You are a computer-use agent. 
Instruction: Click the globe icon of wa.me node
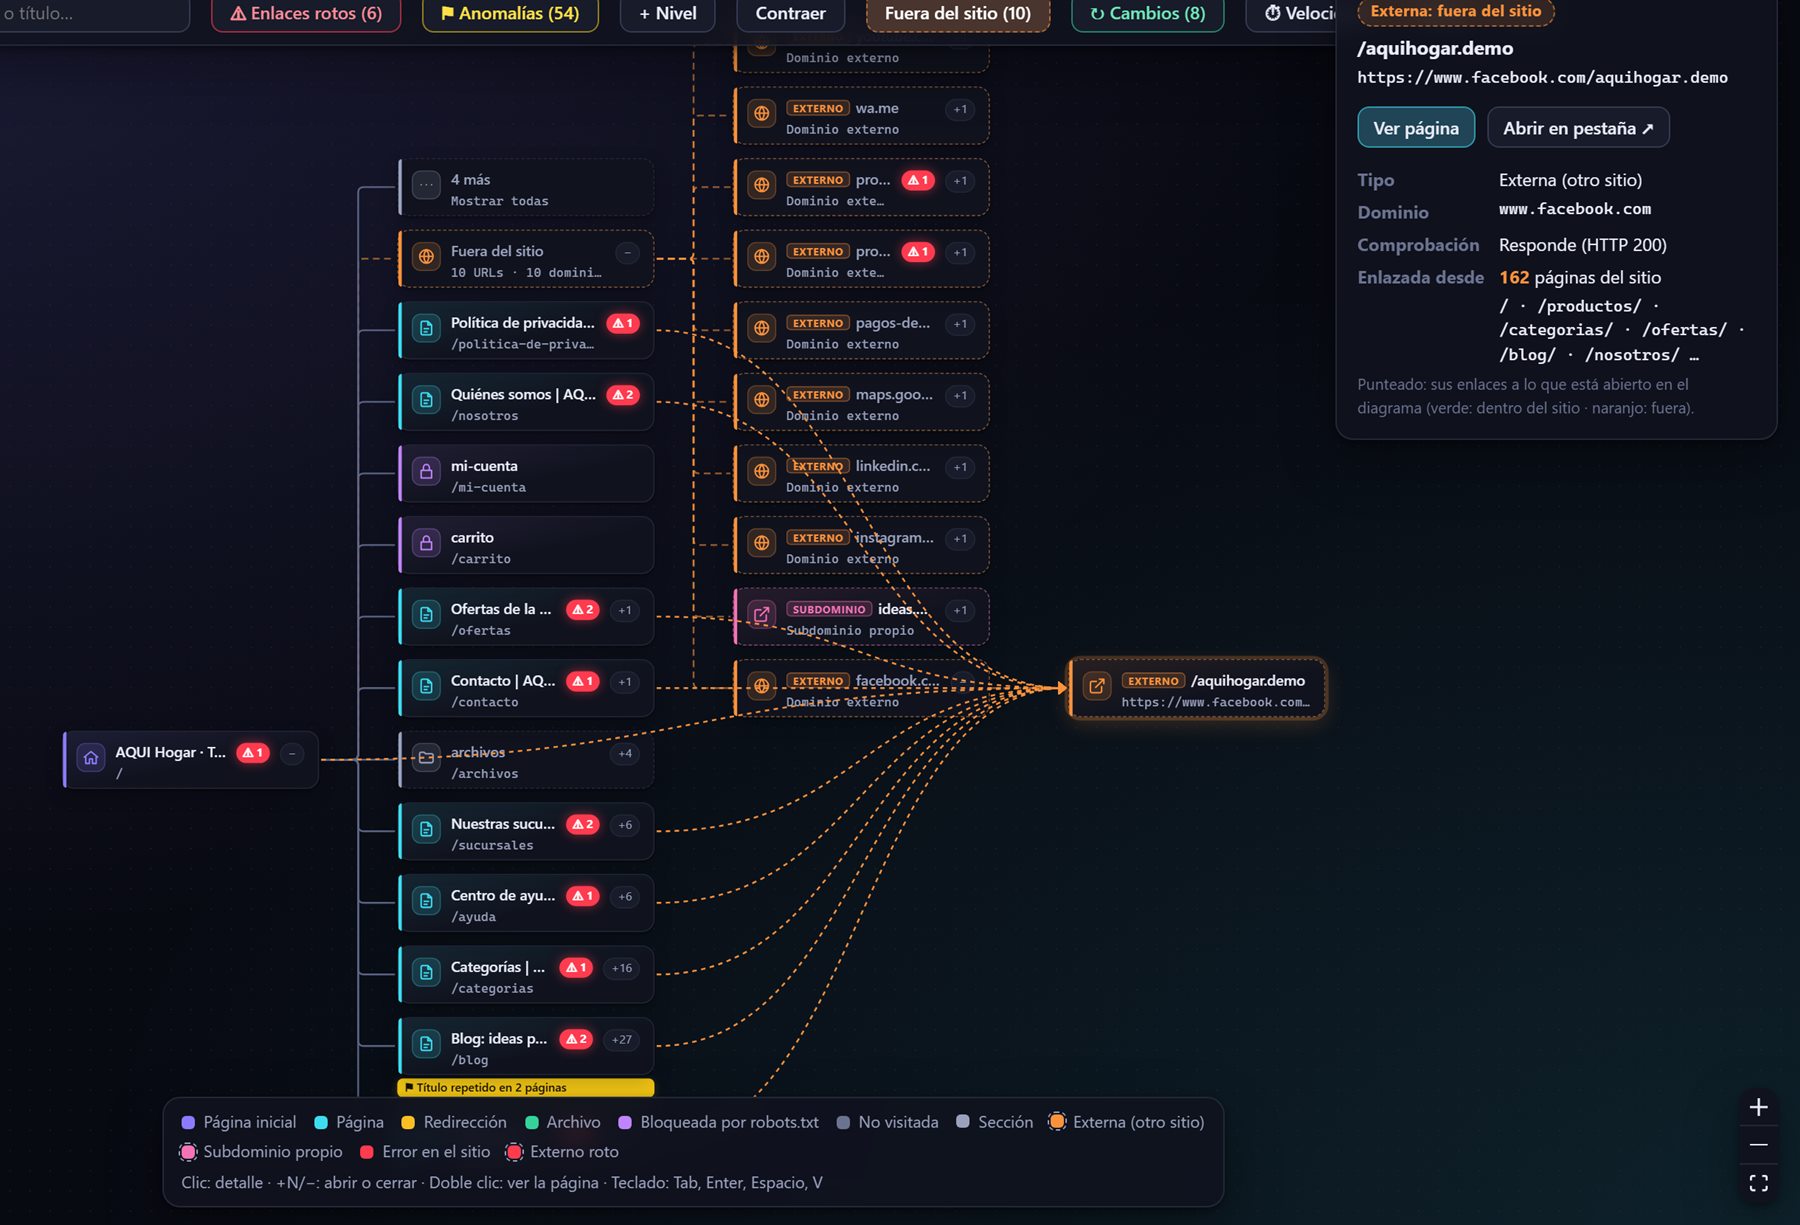point(762,114)
